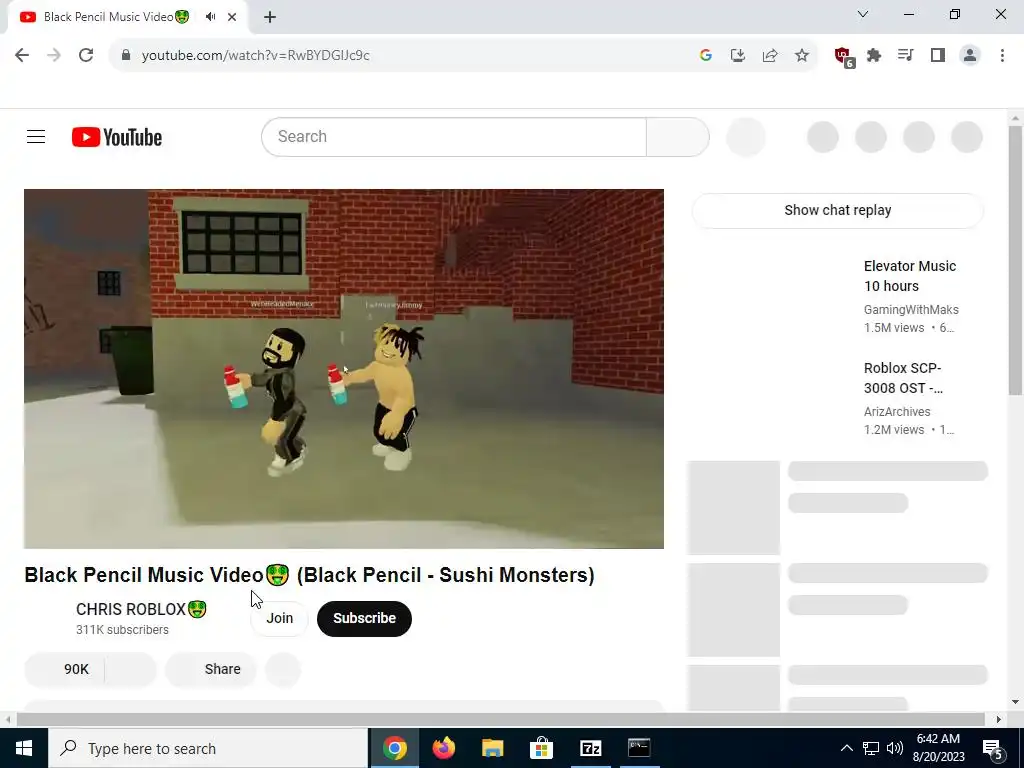Image resolution: width=1024 pixels, height=768 pixels.
Task: Toggle the Chrome side panel
Action: point(938,56)
